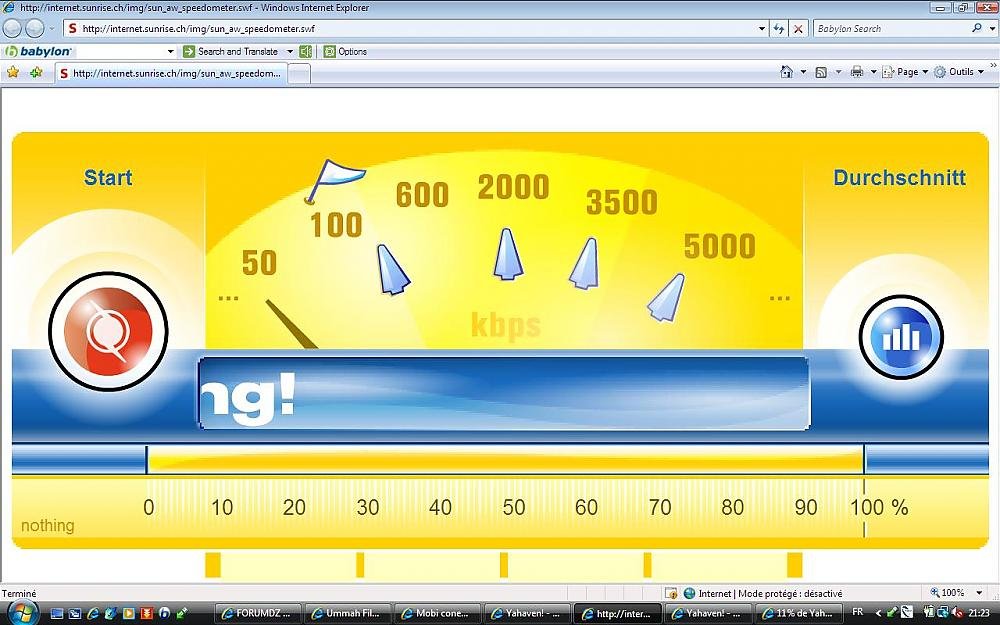Click the red Start speed test button

pos(108,331)
